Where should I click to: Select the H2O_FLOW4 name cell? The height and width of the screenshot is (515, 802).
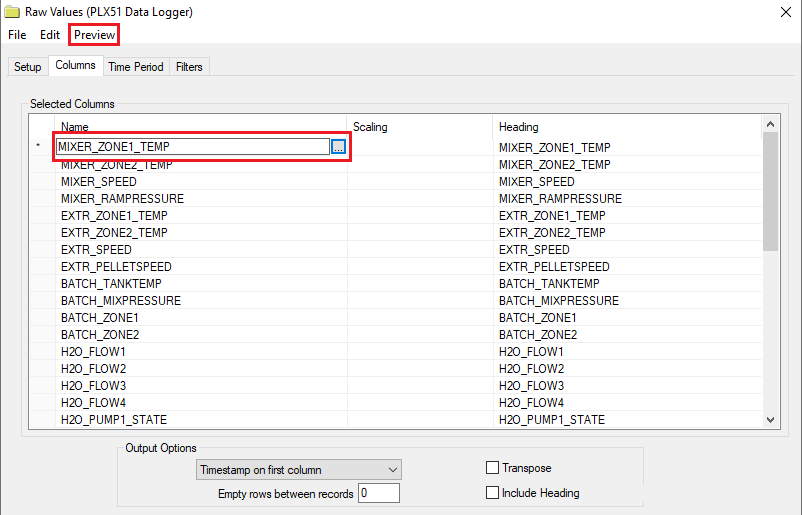[200, 402]
